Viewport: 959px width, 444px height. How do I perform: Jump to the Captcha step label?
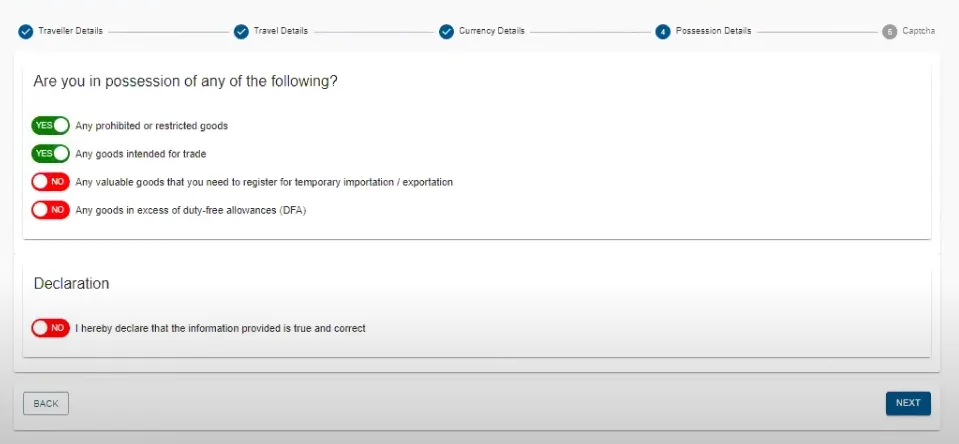[x=919, y=31]
